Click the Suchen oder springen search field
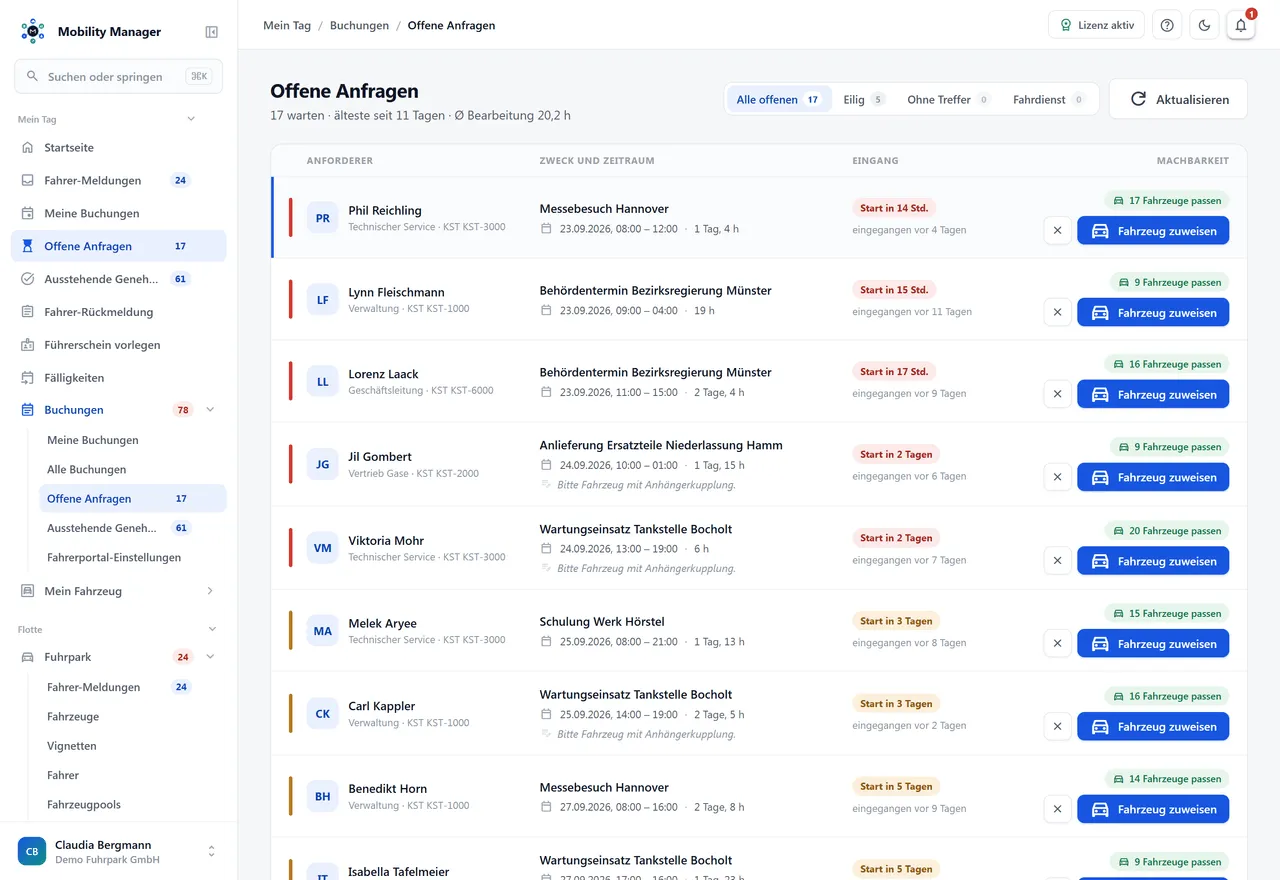The width and height of the screenshot is (1280, 880). coord(119,76)
